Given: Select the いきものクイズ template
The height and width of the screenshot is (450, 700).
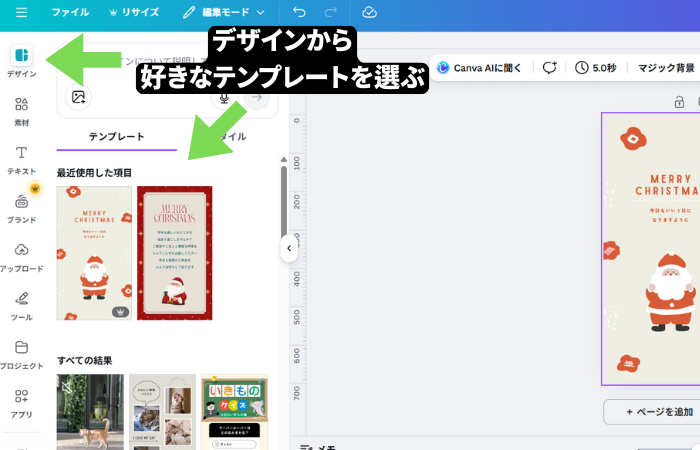Looking at the screenshot, I should [x=234, y=412].
